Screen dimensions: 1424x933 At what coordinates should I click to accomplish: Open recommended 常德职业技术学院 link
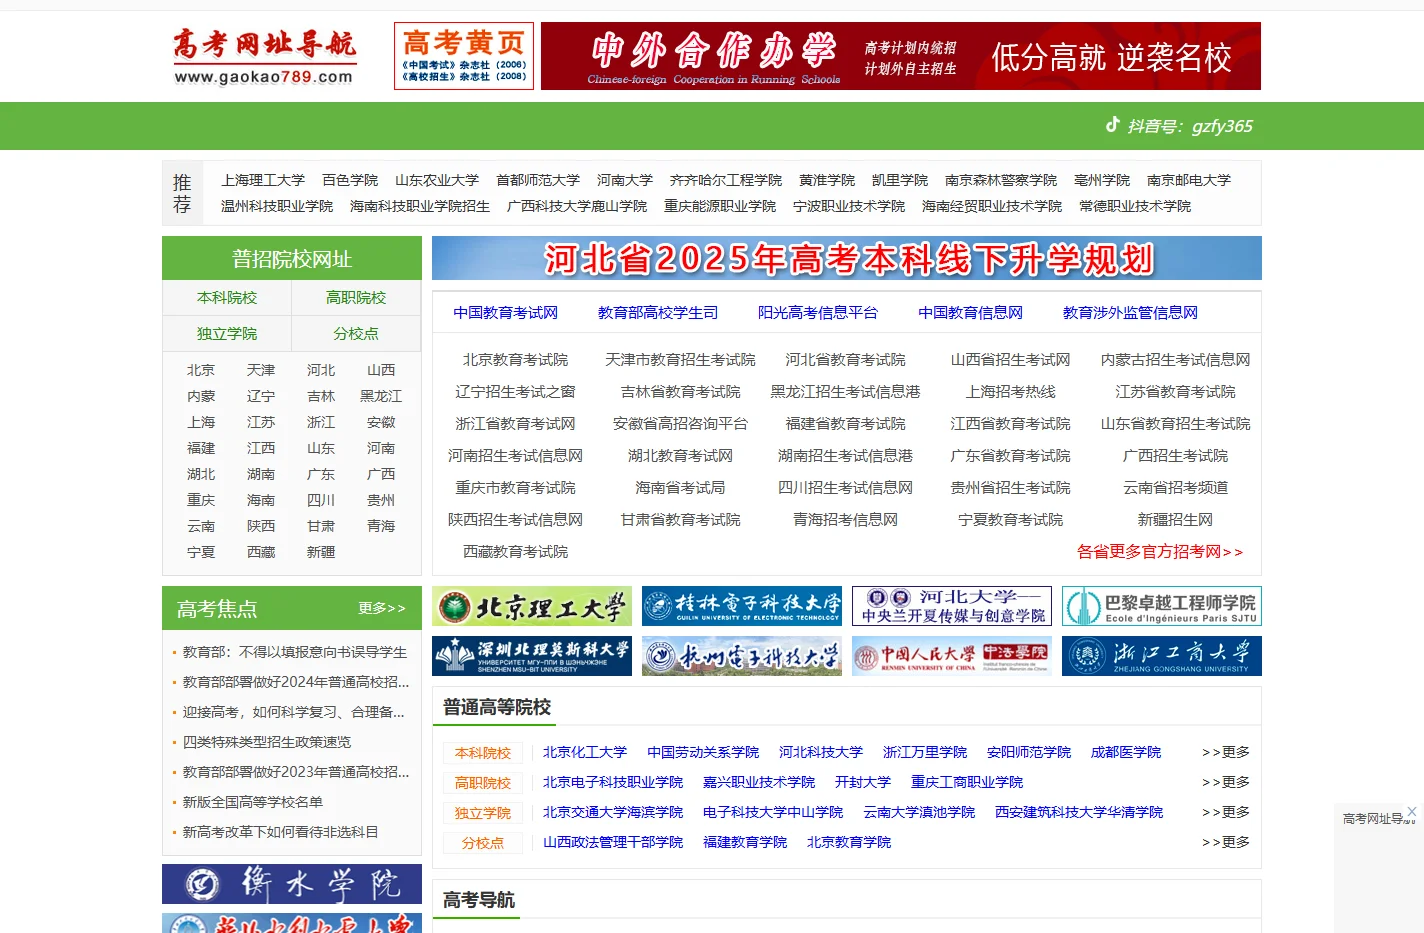tap(1135, 206)
